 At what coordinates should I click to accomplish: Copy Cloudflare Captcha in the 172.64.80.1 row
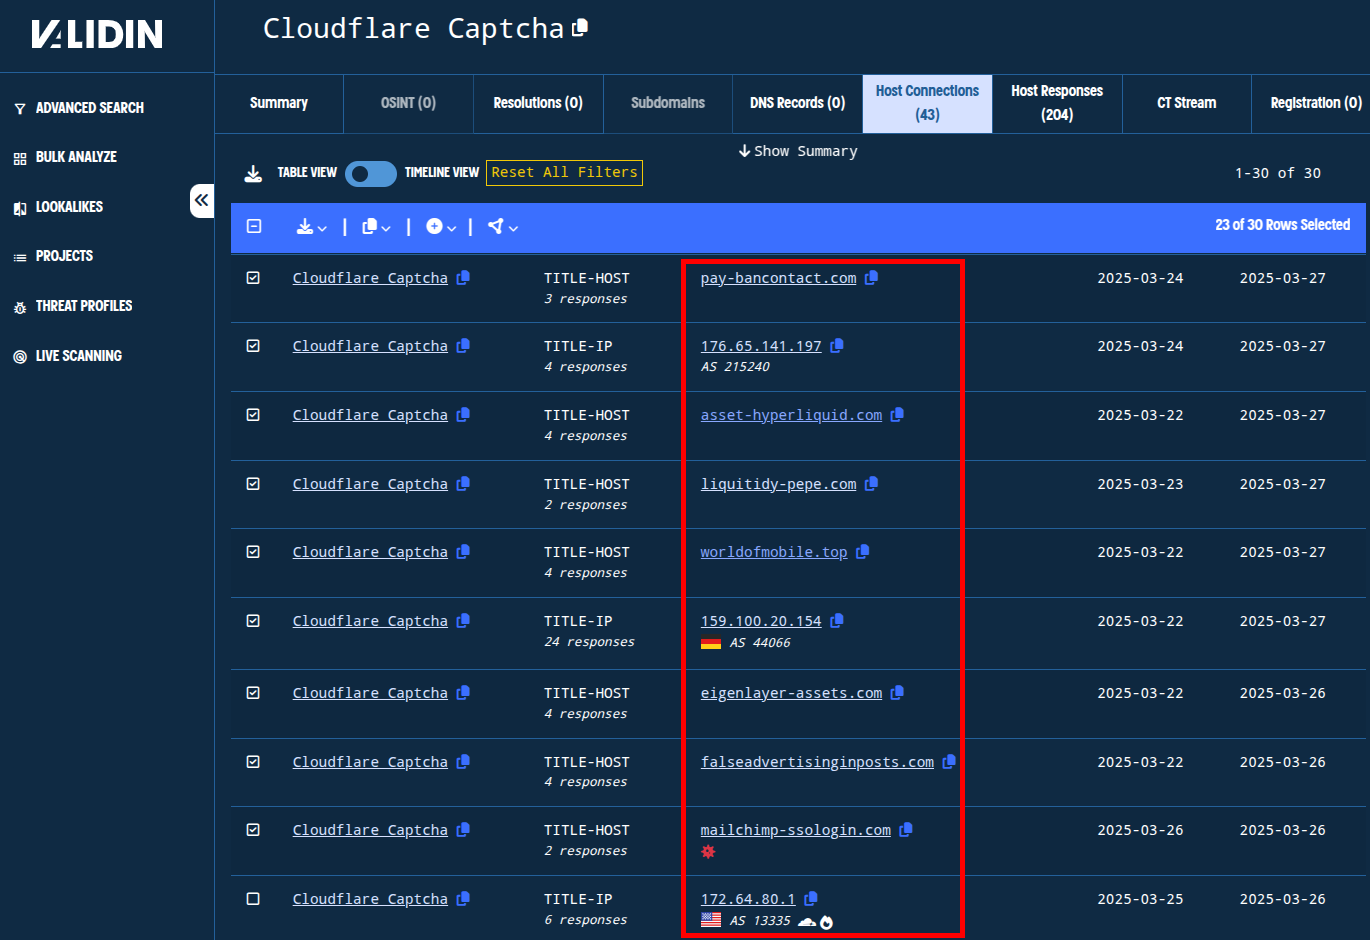coord(463,899)
